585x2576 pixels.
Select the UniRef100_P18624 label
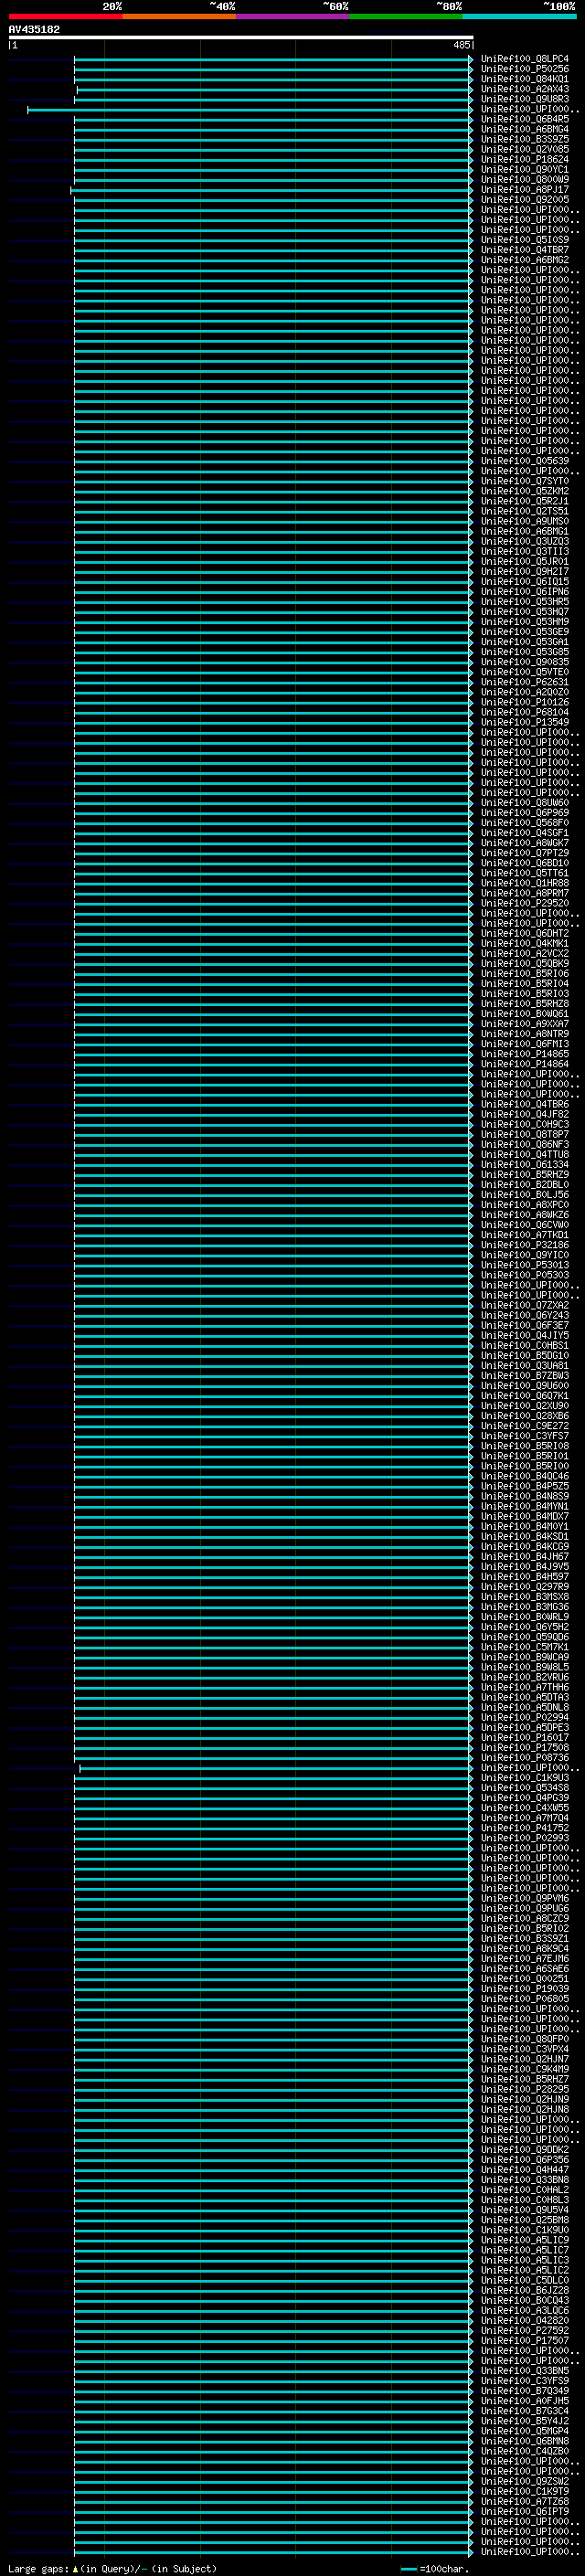pos(525,159)
